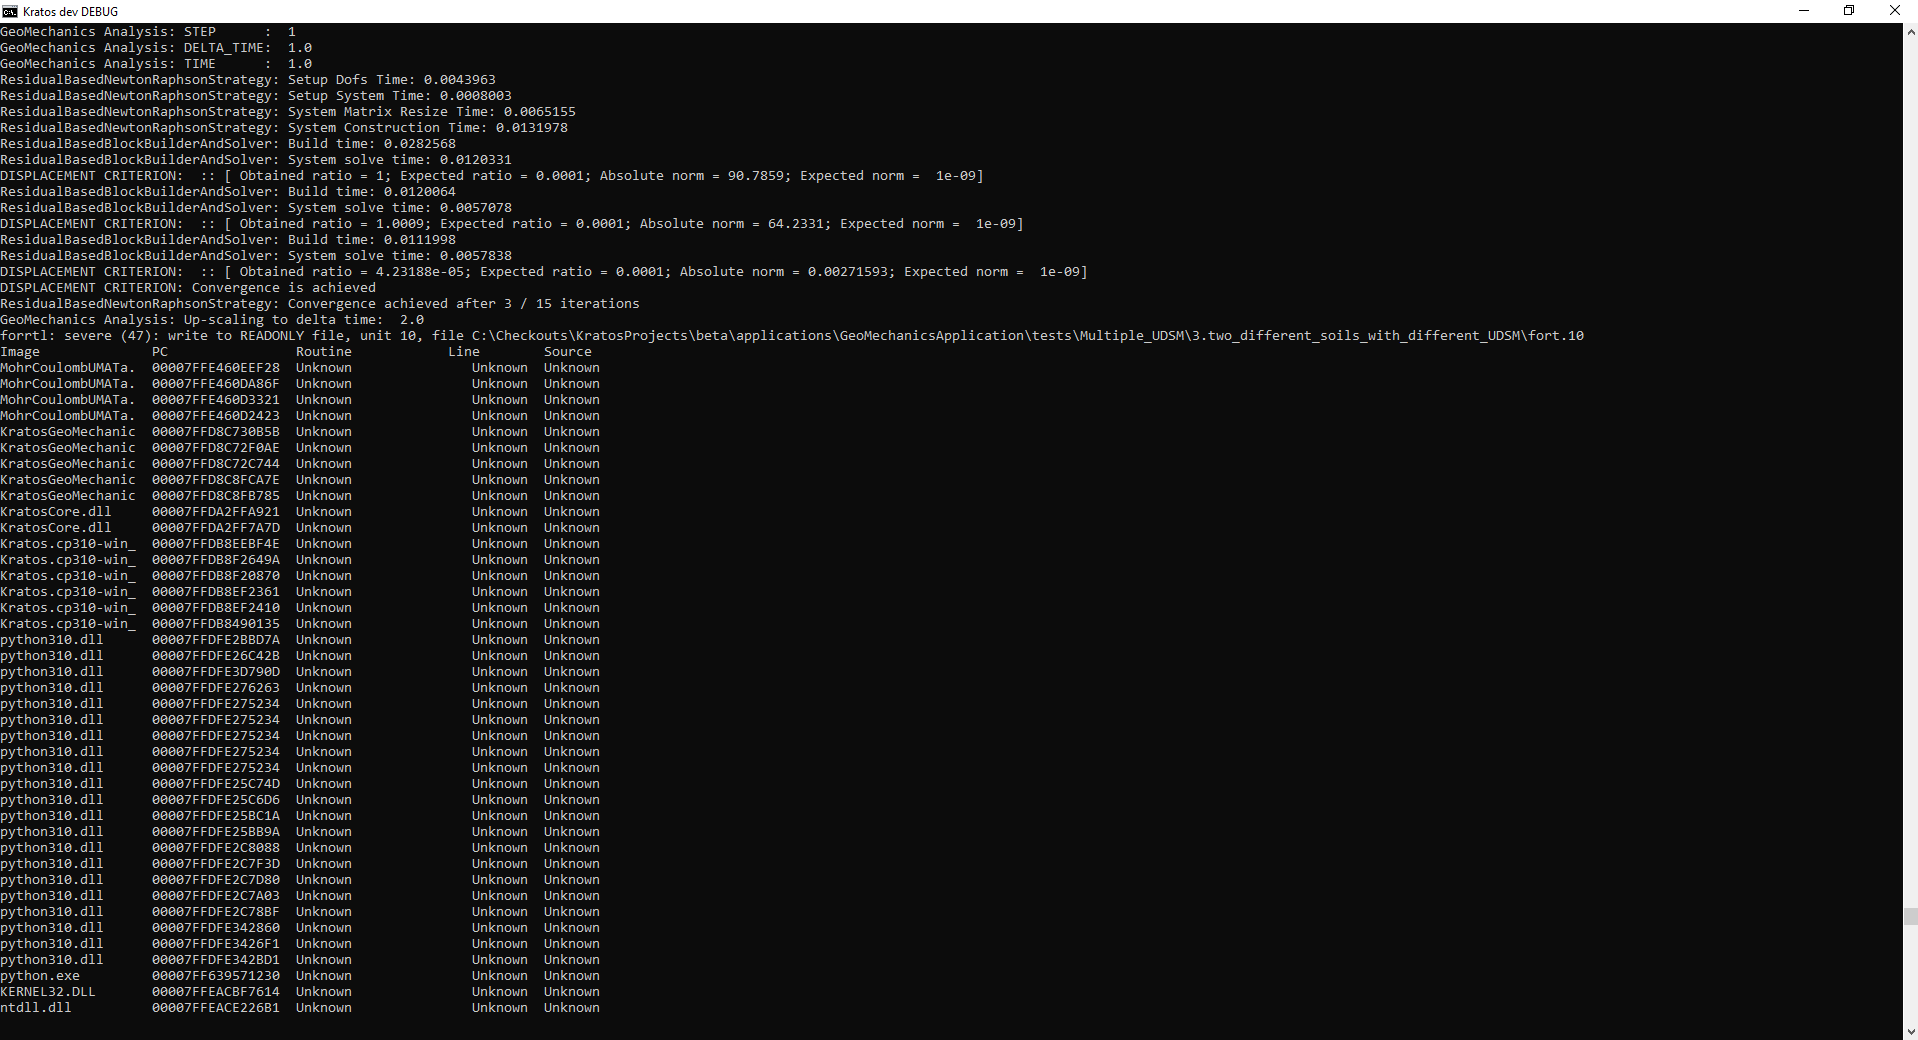Click 'Setup System Time: 0.0008003'

point(400,96)
